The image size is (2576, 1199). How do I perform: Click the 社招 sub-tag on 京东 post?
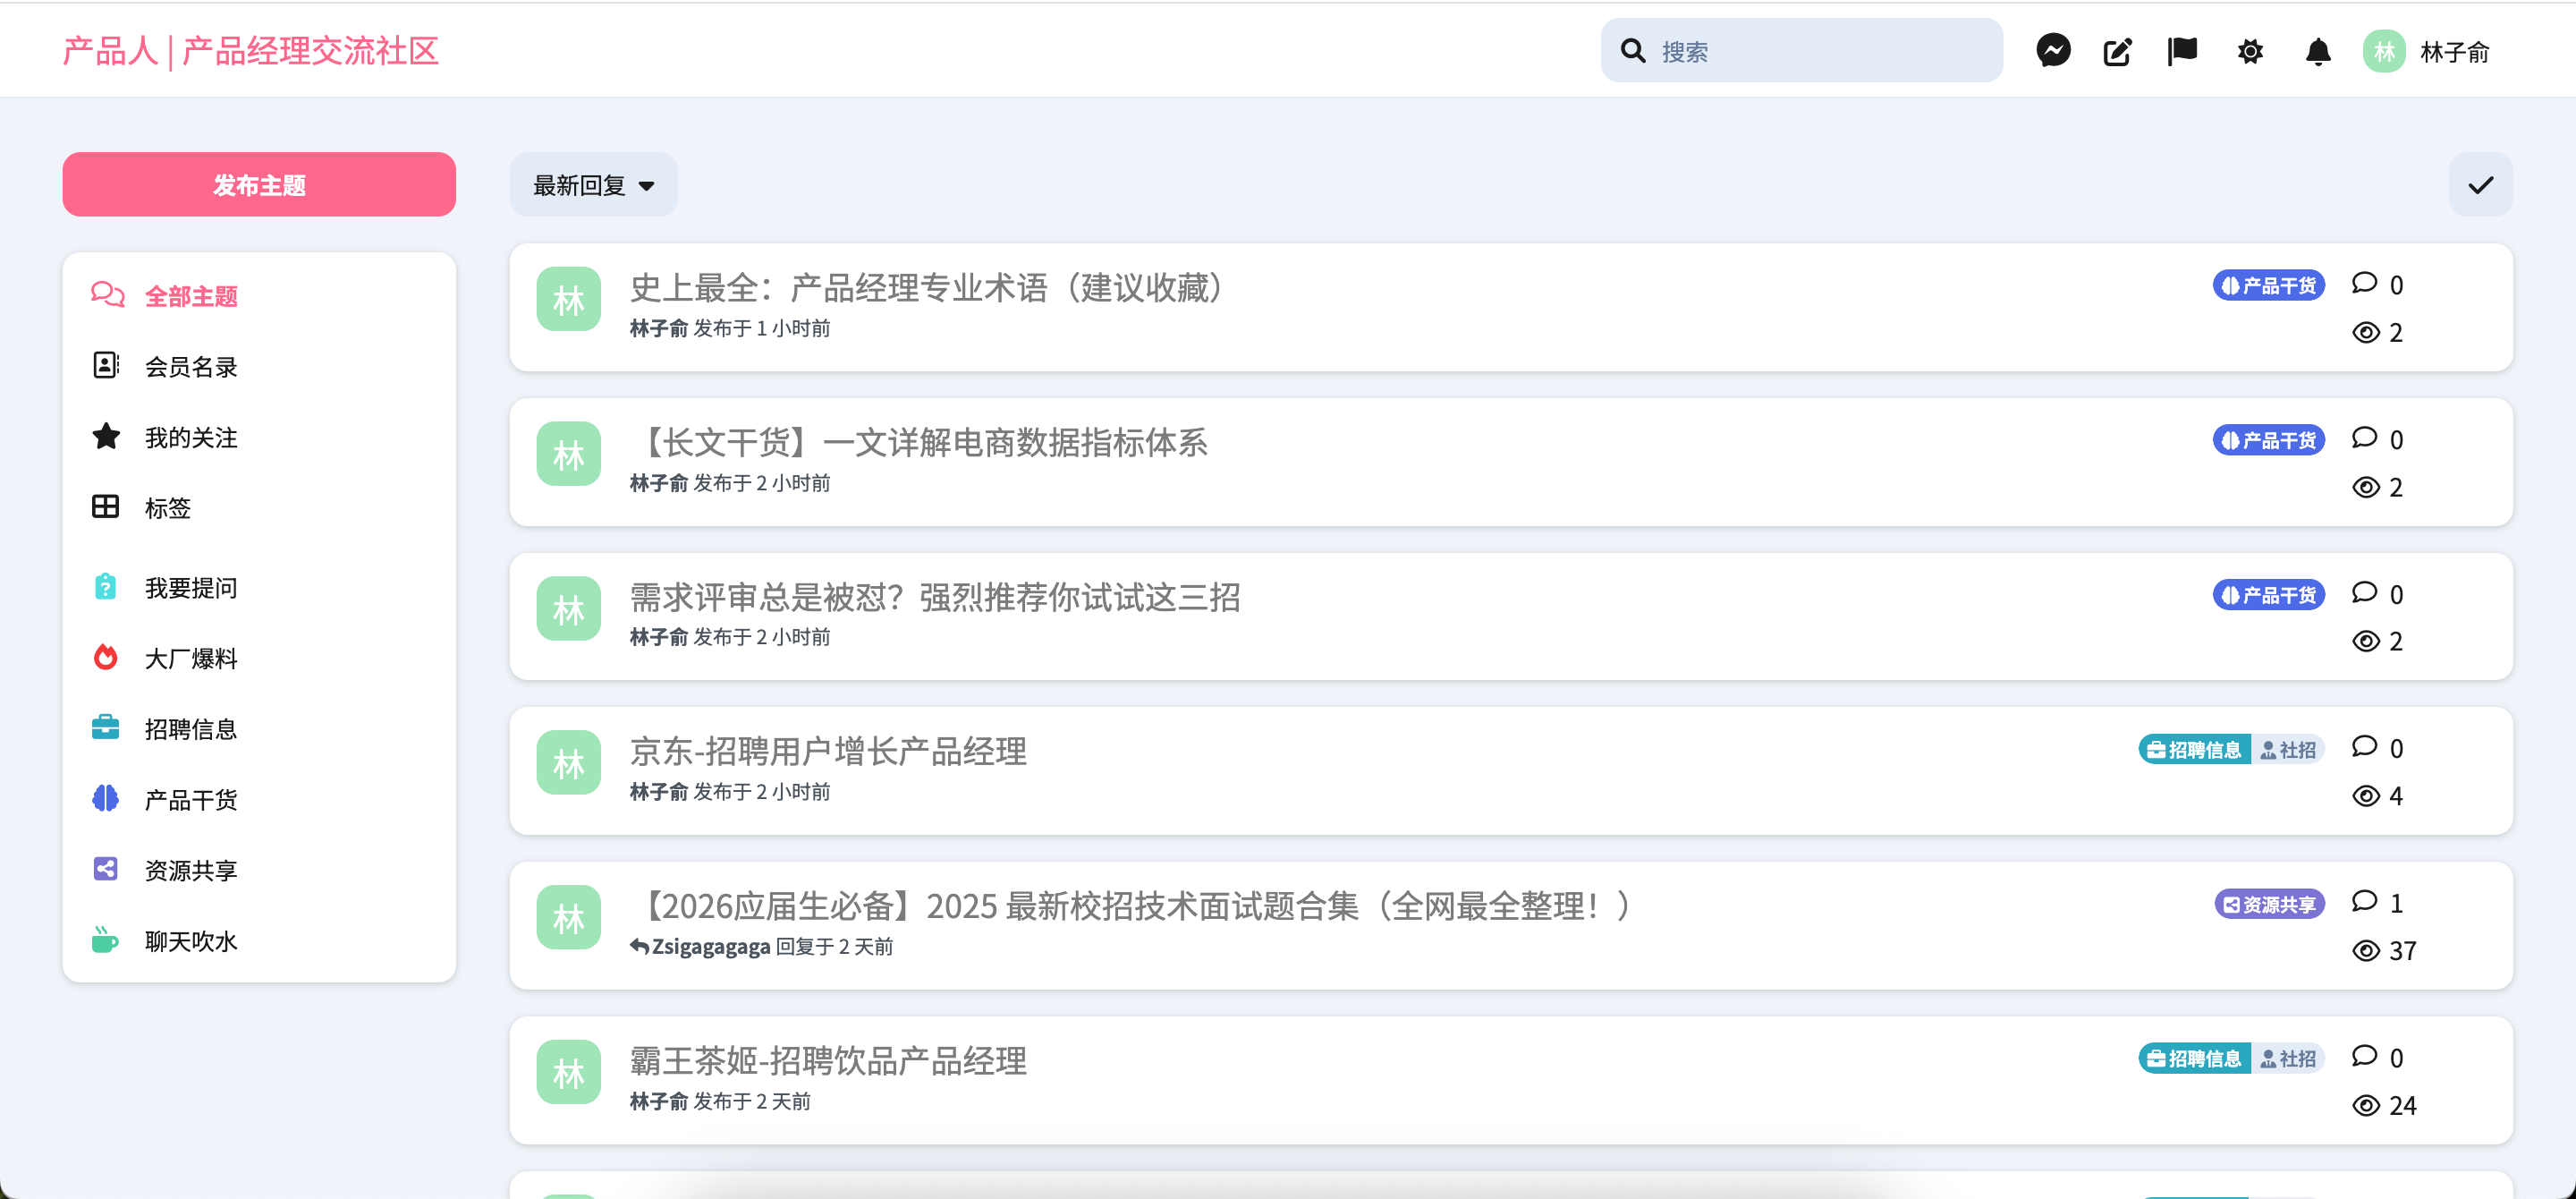(2288, 750)
